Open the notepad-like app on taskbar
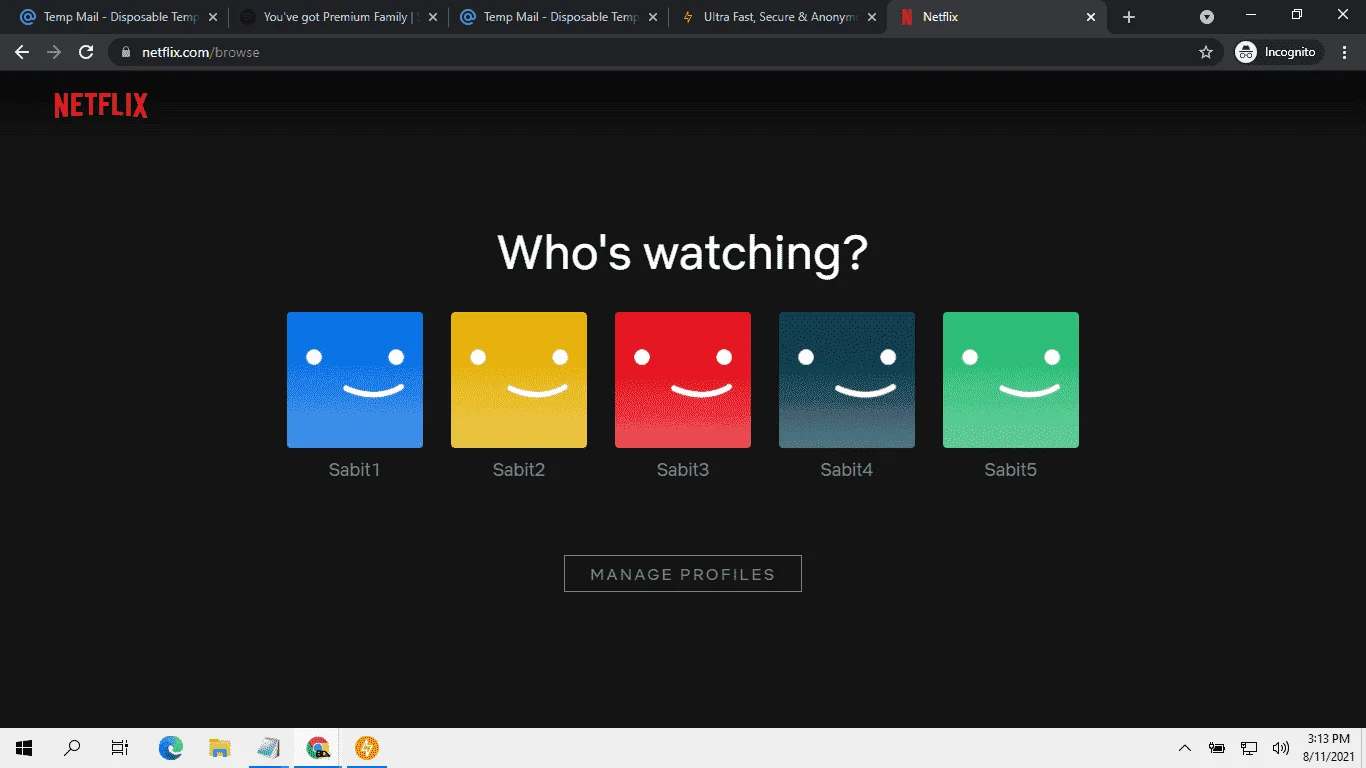The image size is (1366, 768). pos(269,748)
